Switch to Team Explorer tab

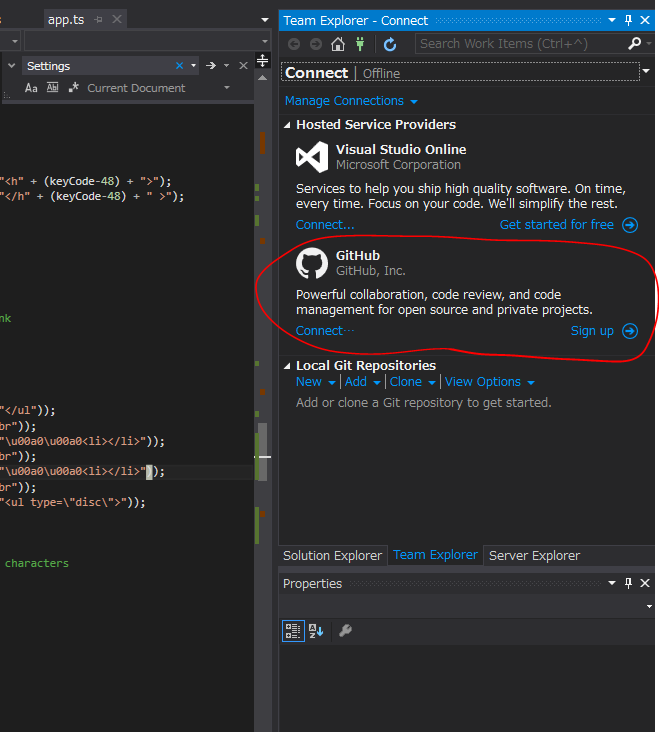(435, 555)
